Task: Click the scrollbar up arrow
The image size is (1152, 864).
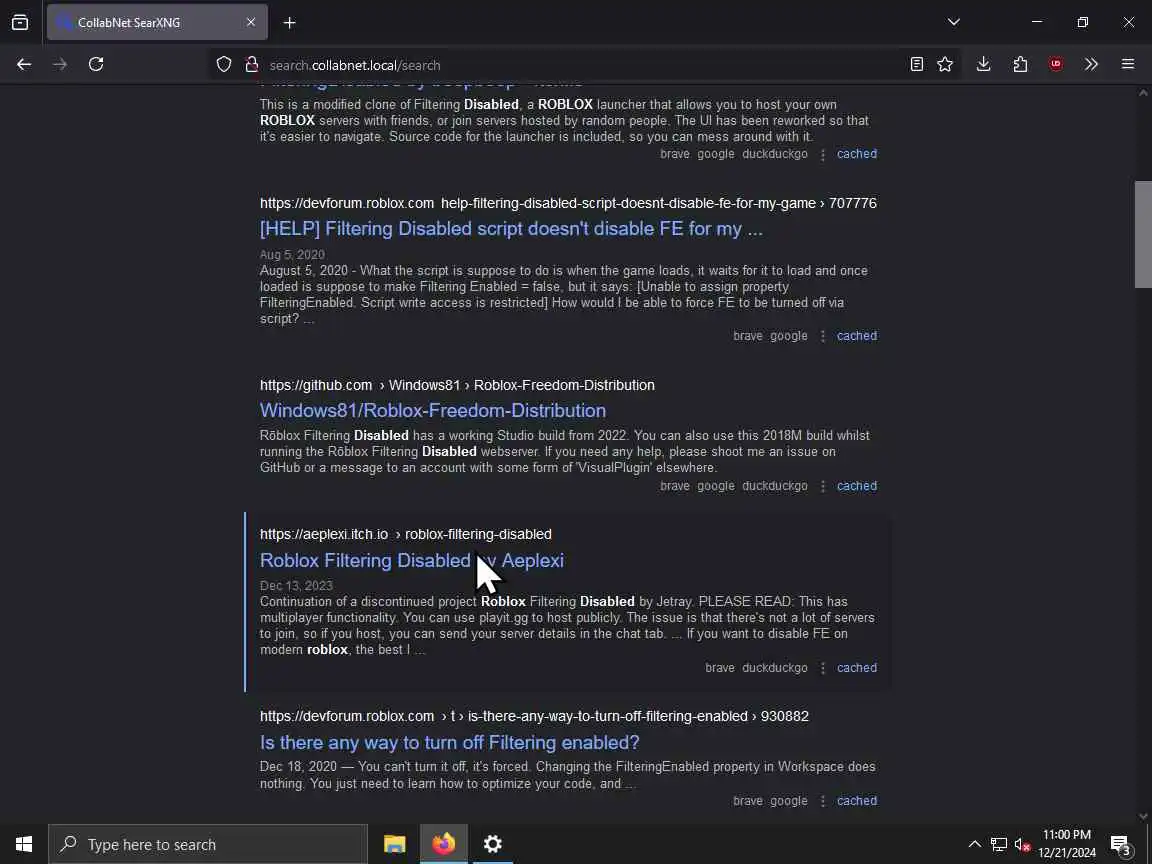Action: (1143, 93)
